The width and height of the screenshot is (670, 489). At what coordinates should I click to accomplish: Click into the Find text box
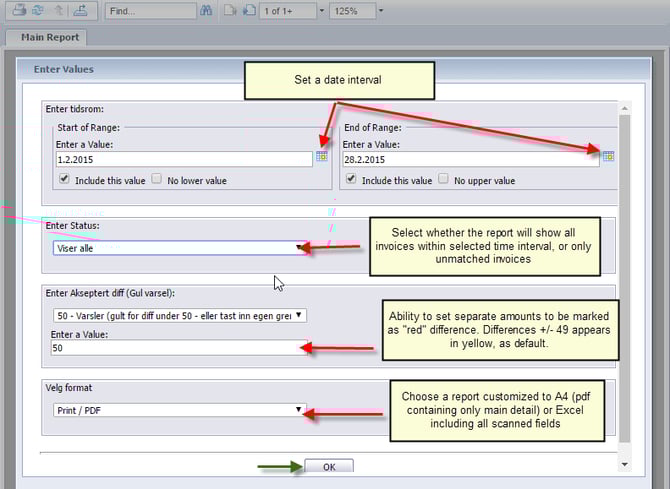pyautogui.click(x=150, y=11)
